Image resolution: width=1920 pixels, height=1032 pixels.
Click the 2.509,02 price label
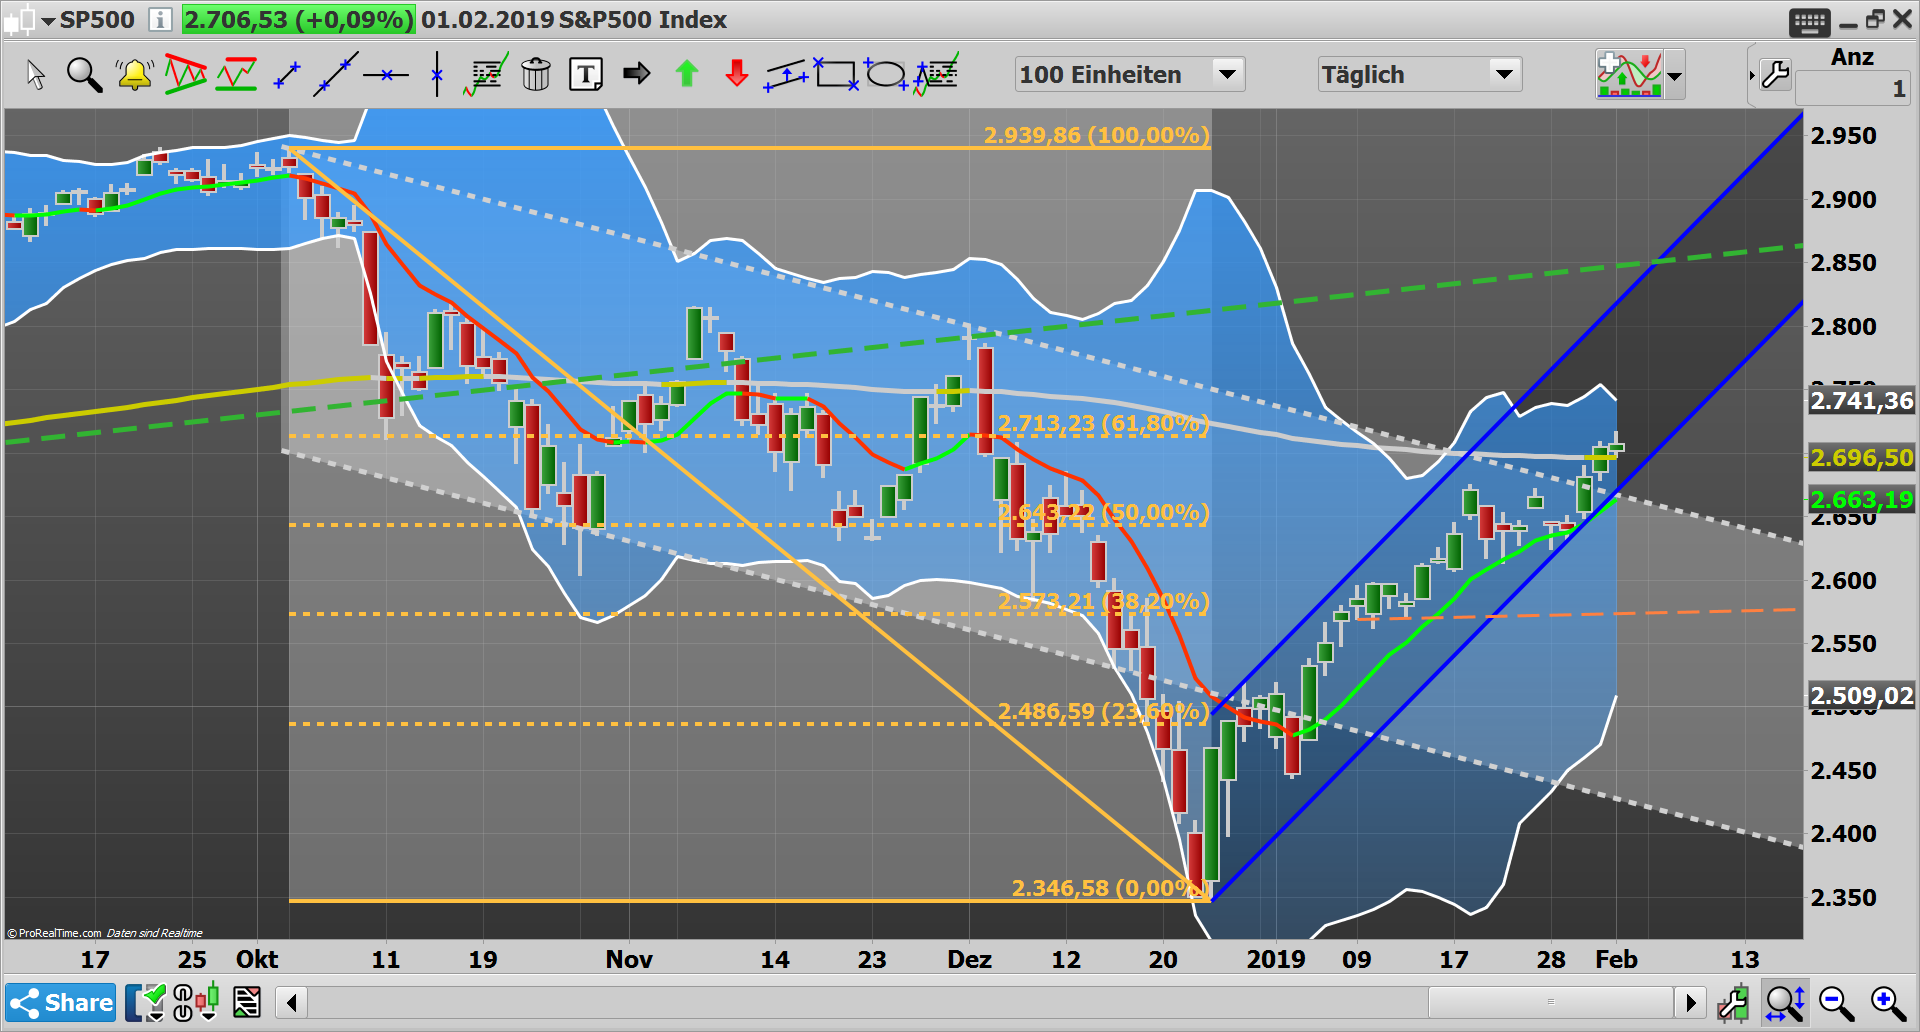1862,696
